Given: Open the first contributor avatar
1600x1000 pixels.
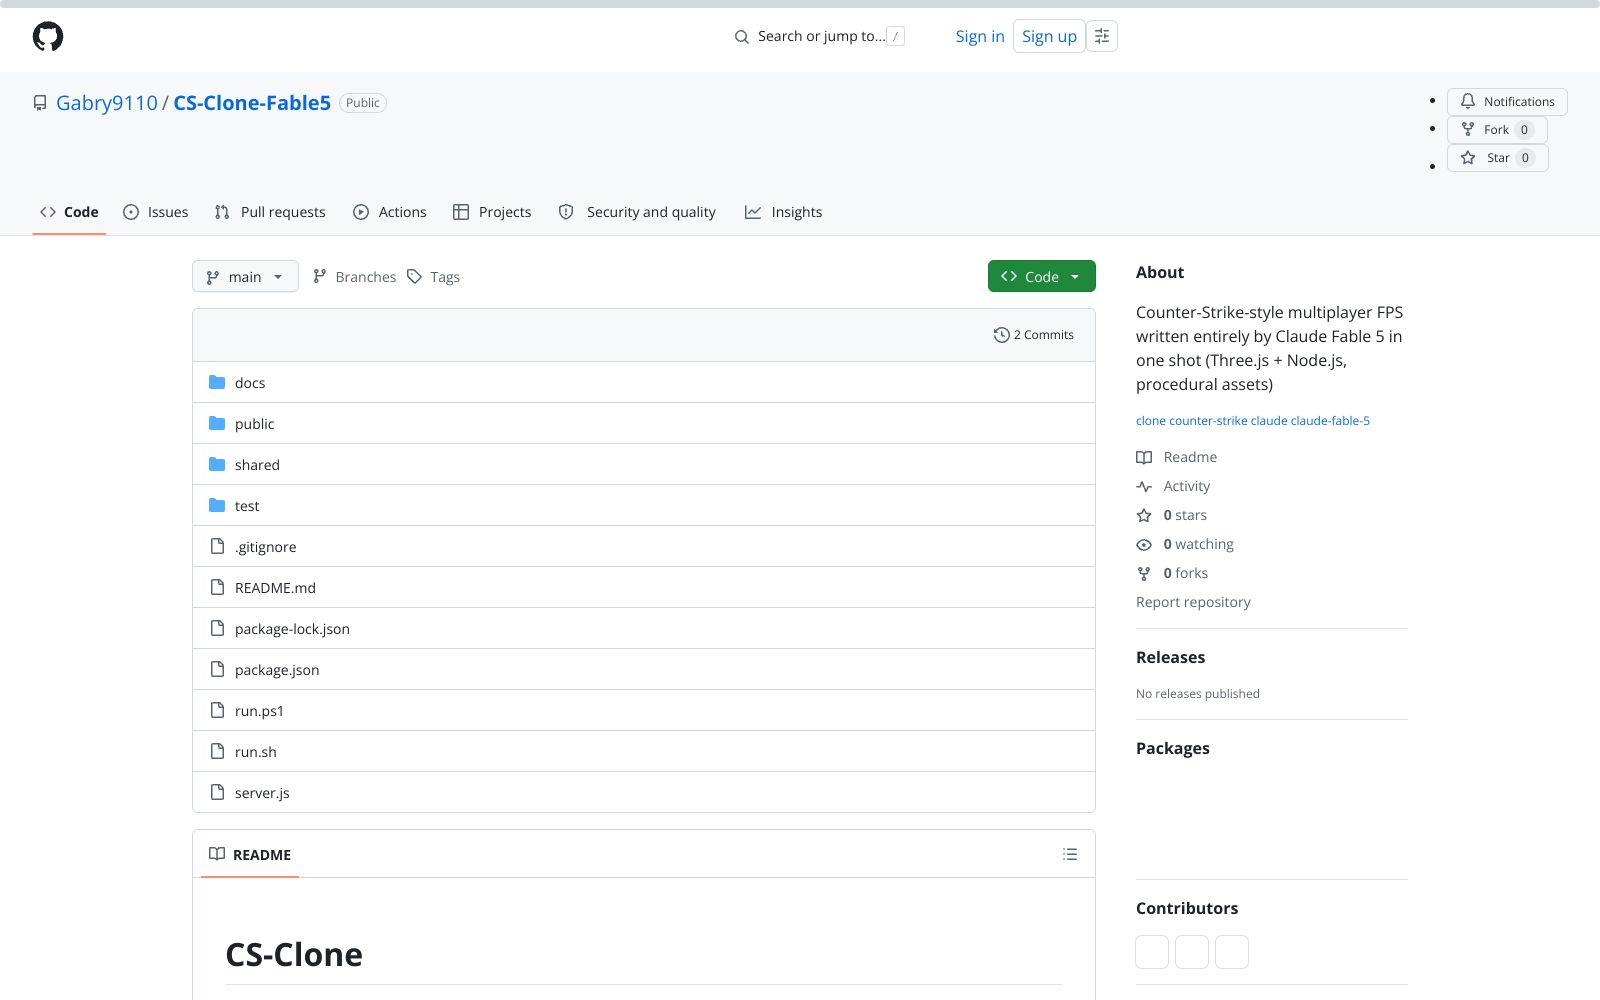Looking at the screenshot, I should (x=1152, y=952).
